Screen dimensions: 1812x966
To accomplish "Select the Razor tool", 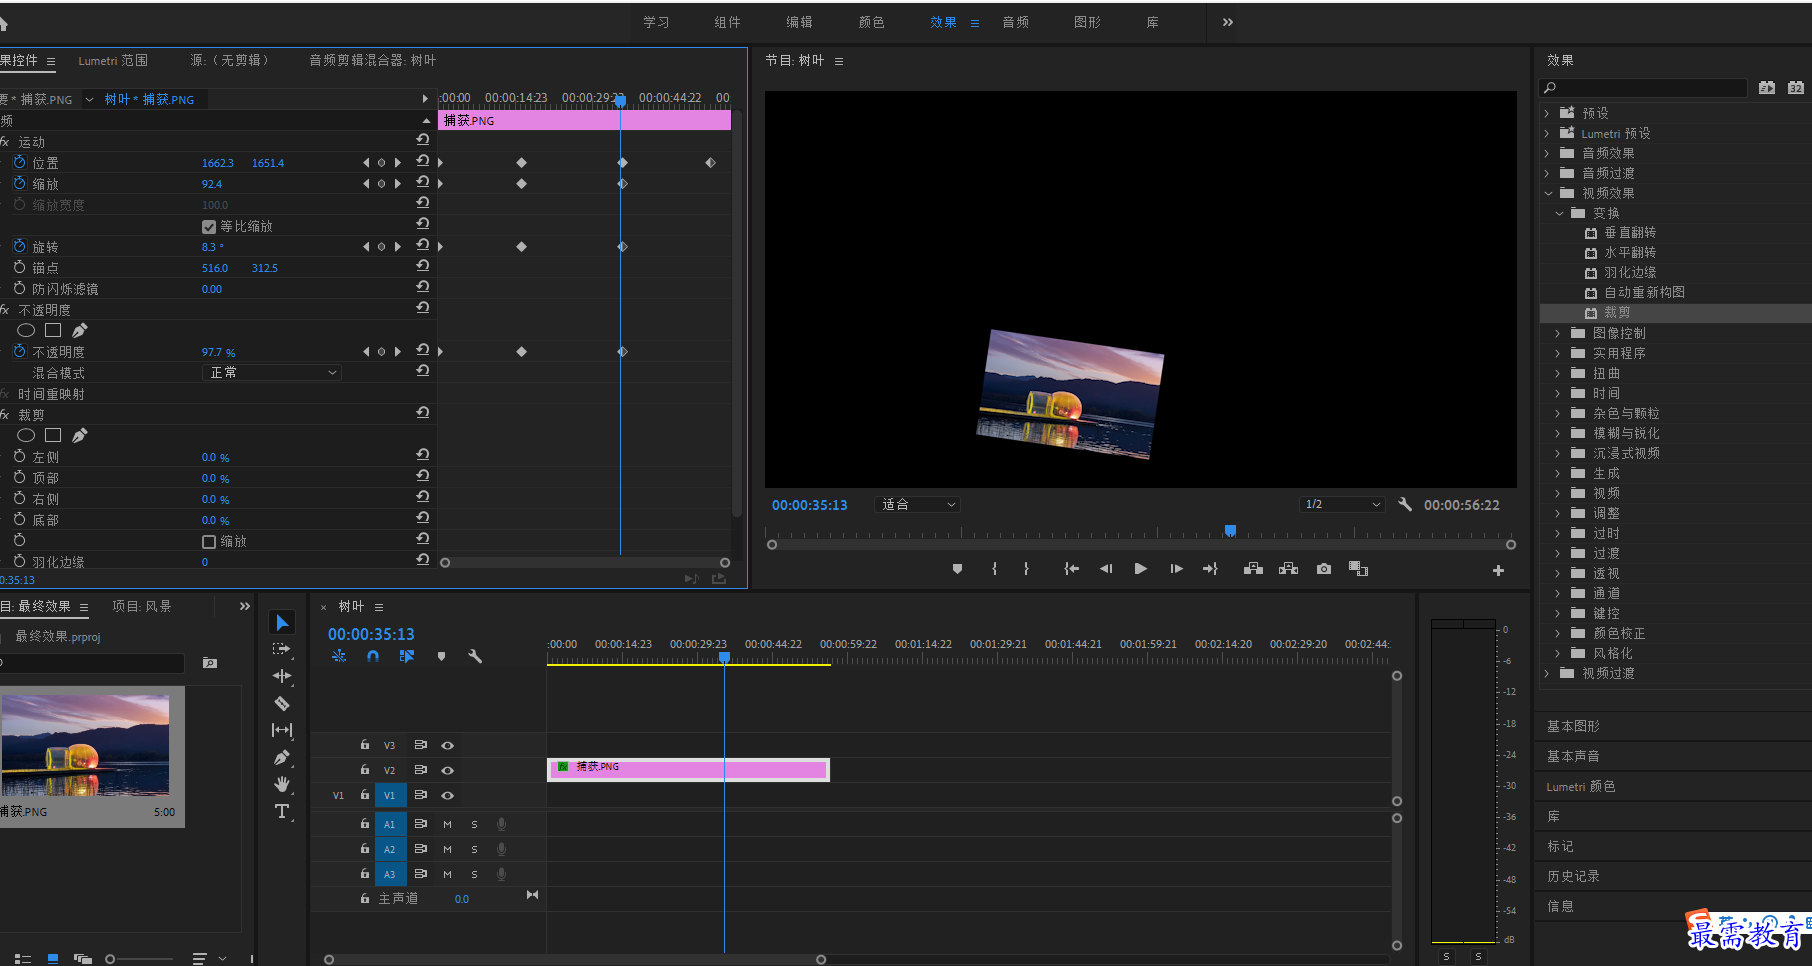I will pos(282,703).
